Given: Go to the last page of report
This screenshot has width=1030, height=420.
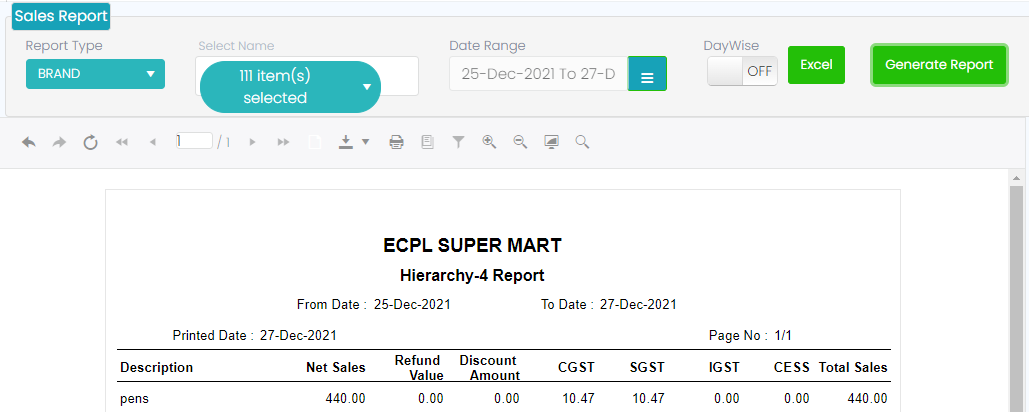Looking at the screenshot, I should [284, 142].
